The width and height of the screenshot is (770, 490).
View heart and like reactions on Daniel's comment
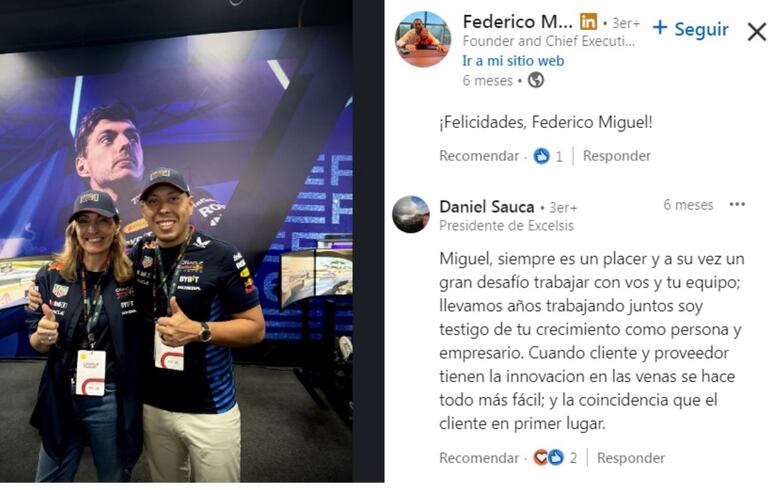[x=549, y=458]
